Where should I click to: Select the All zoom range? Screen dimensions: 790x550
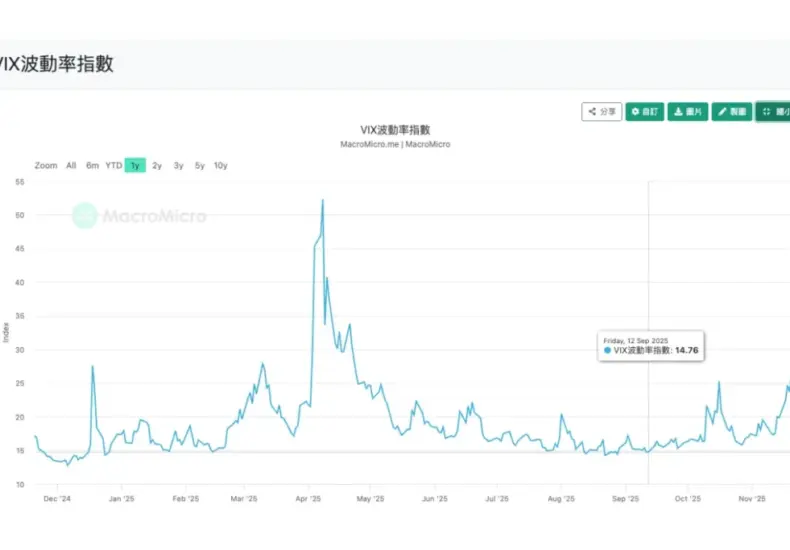(71, 165)
